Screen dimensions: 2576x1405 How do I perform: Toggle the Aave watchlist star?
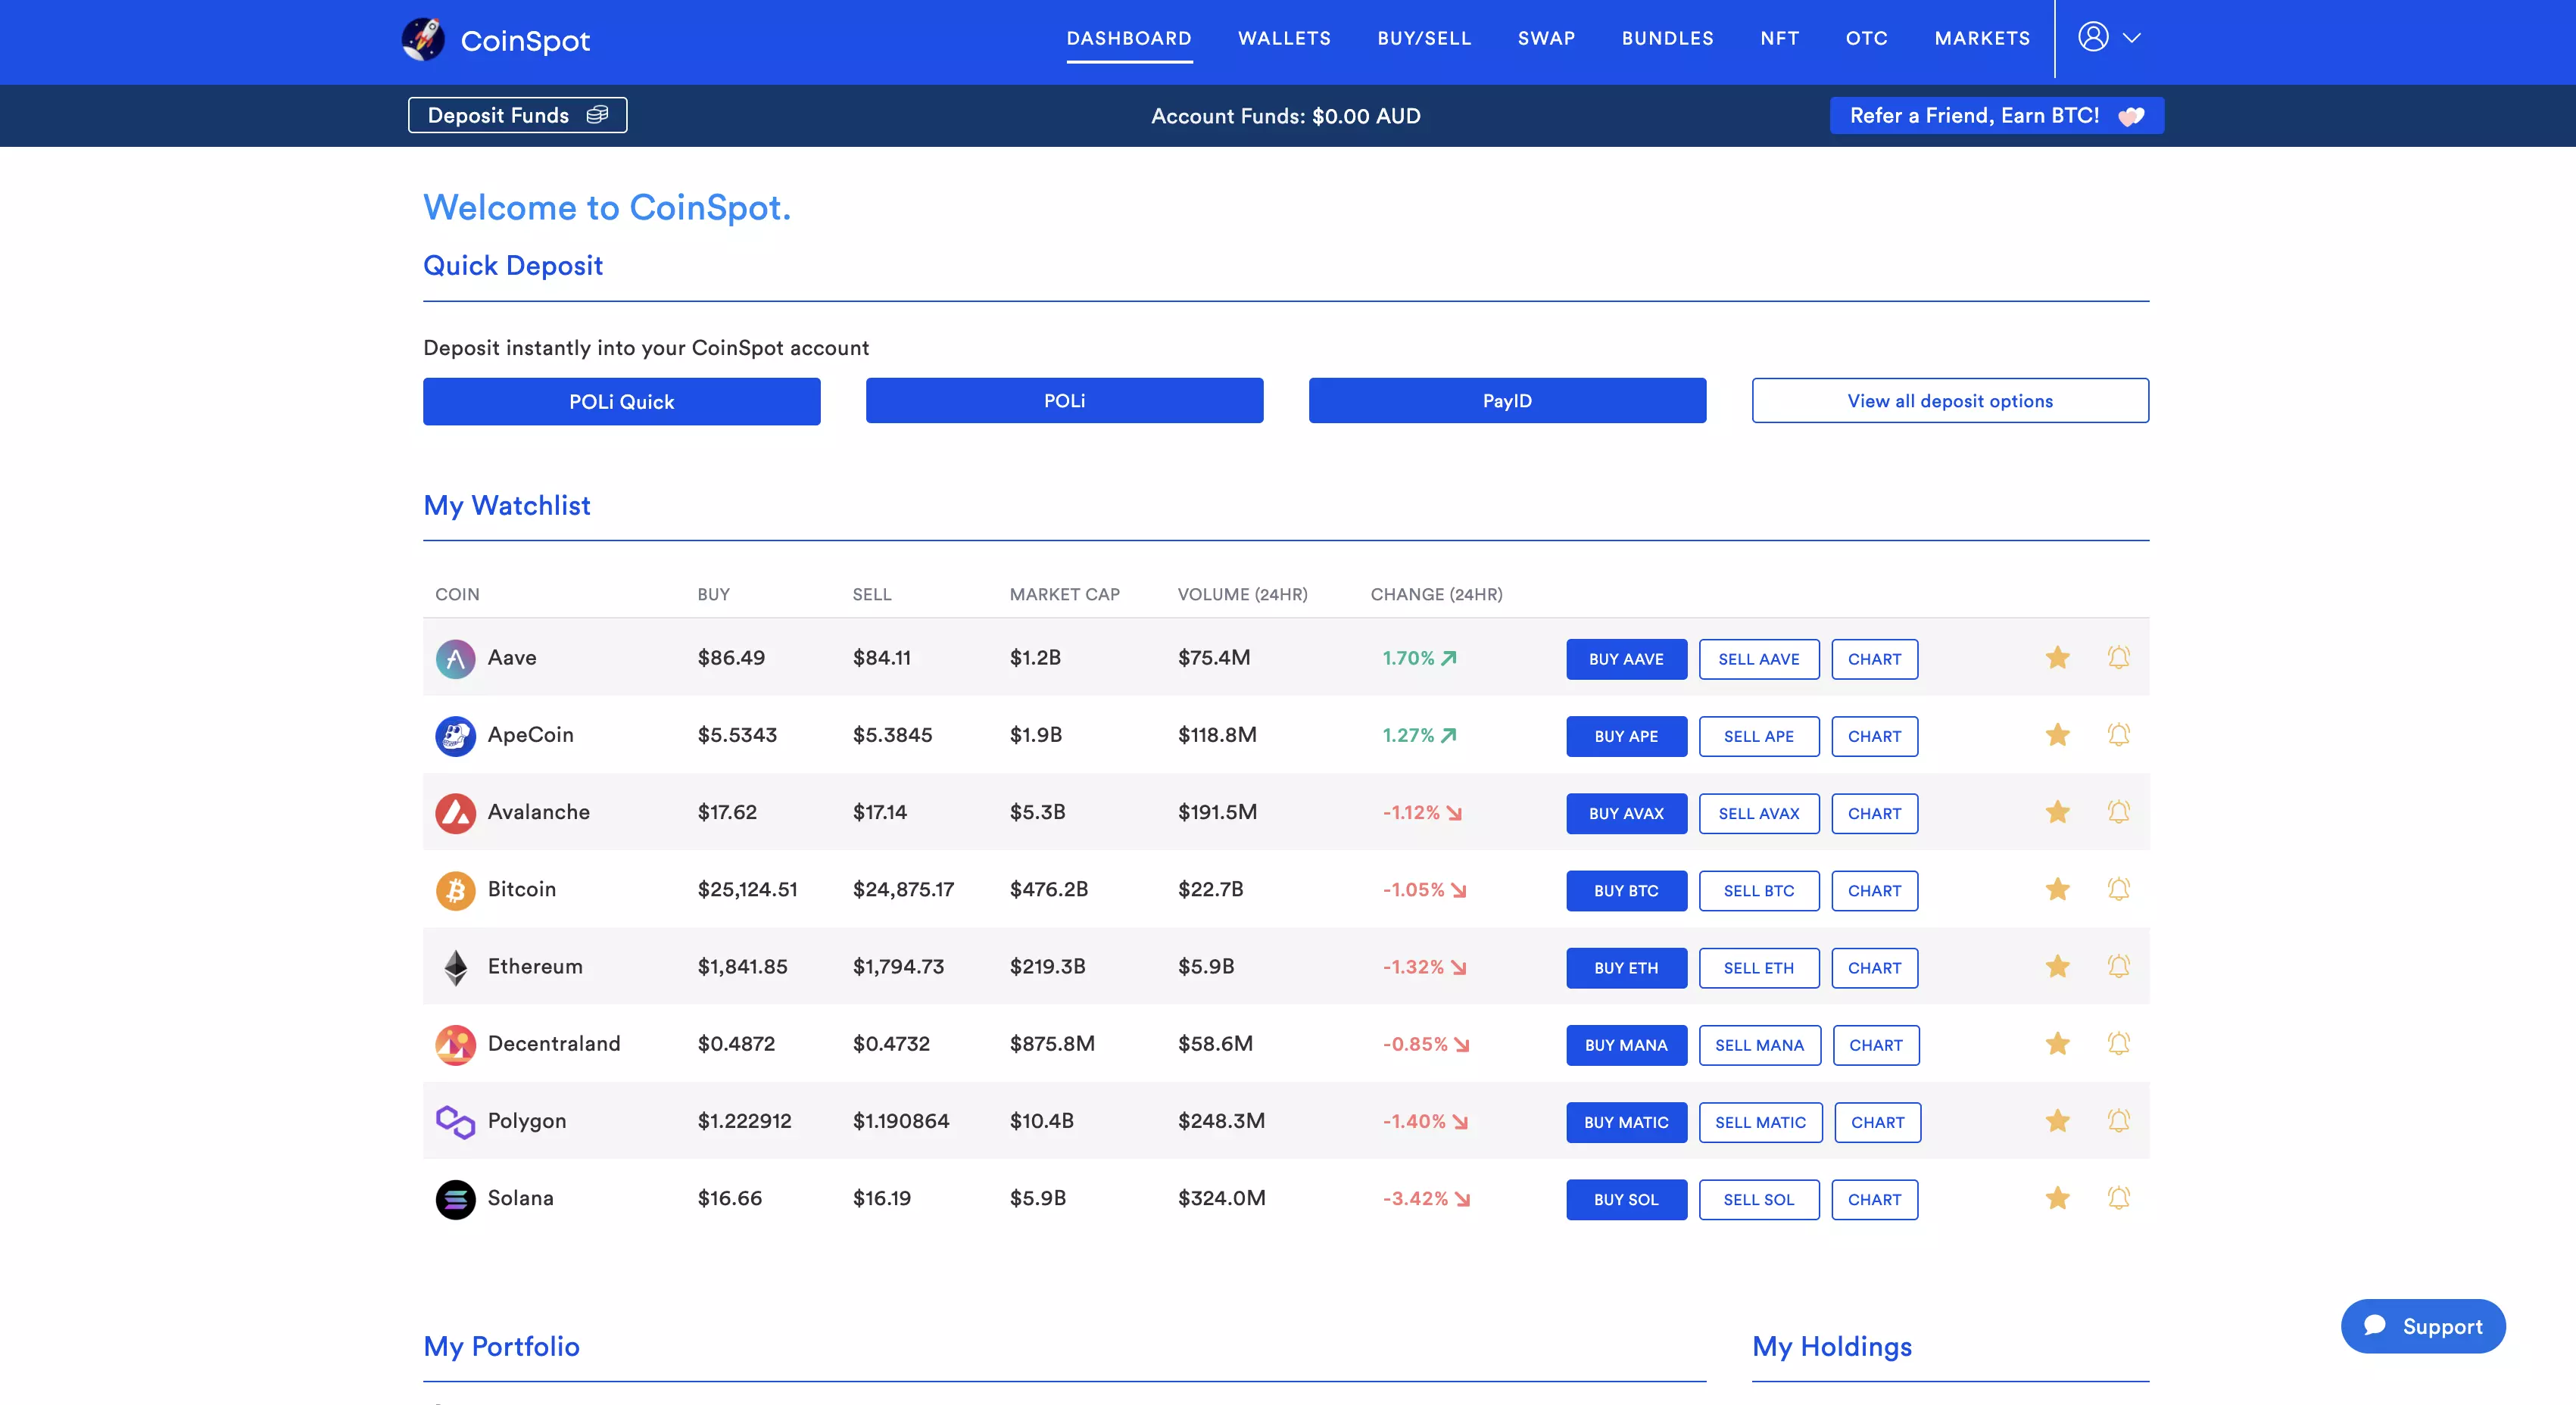pyautogui.click(x=2057, y=657)
